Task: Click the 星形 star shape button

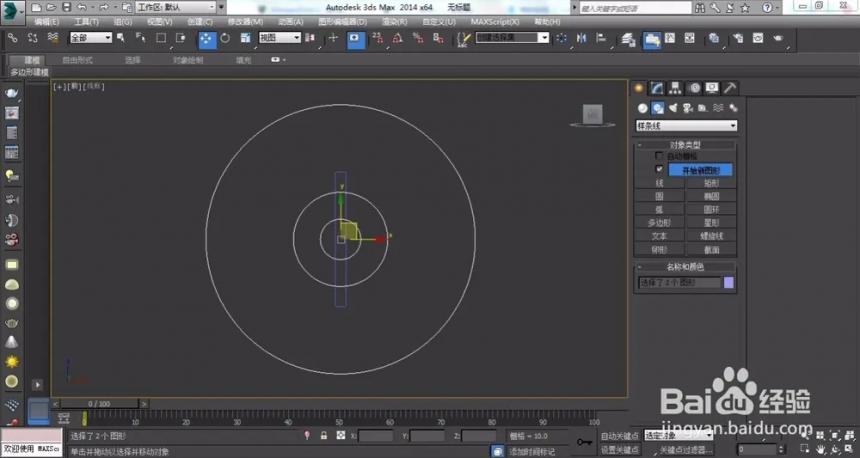Action: [711, 223]
